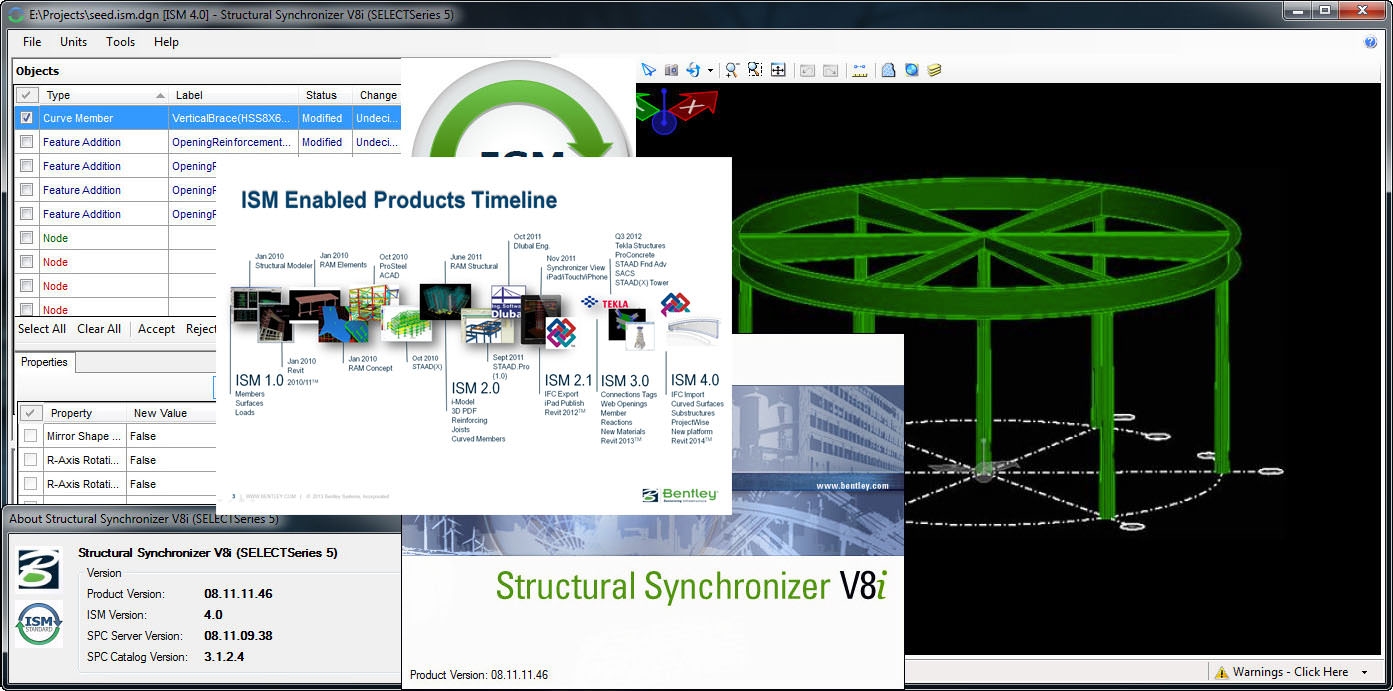Viewport: 1393px width, 691px height.
Task: Click the Modified status of Curve Member
Action: coord(324,118)
